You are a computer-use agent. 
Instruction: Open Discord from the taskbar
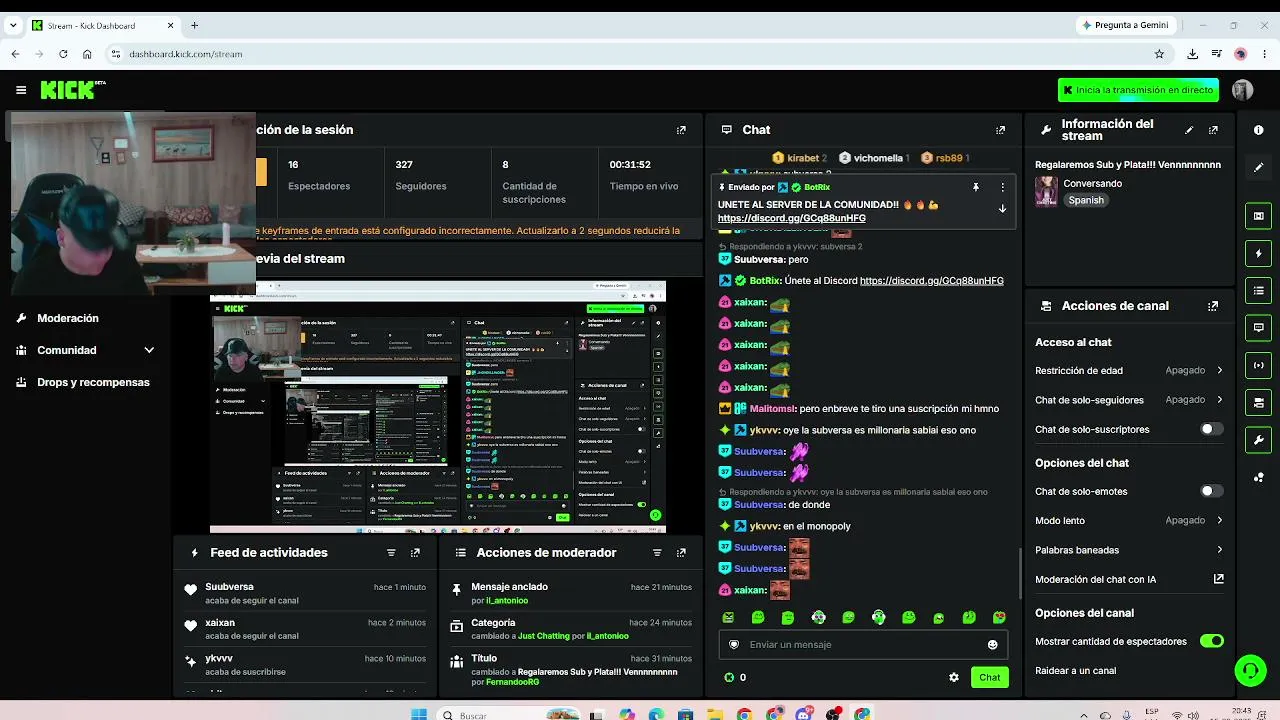point(804,714)
